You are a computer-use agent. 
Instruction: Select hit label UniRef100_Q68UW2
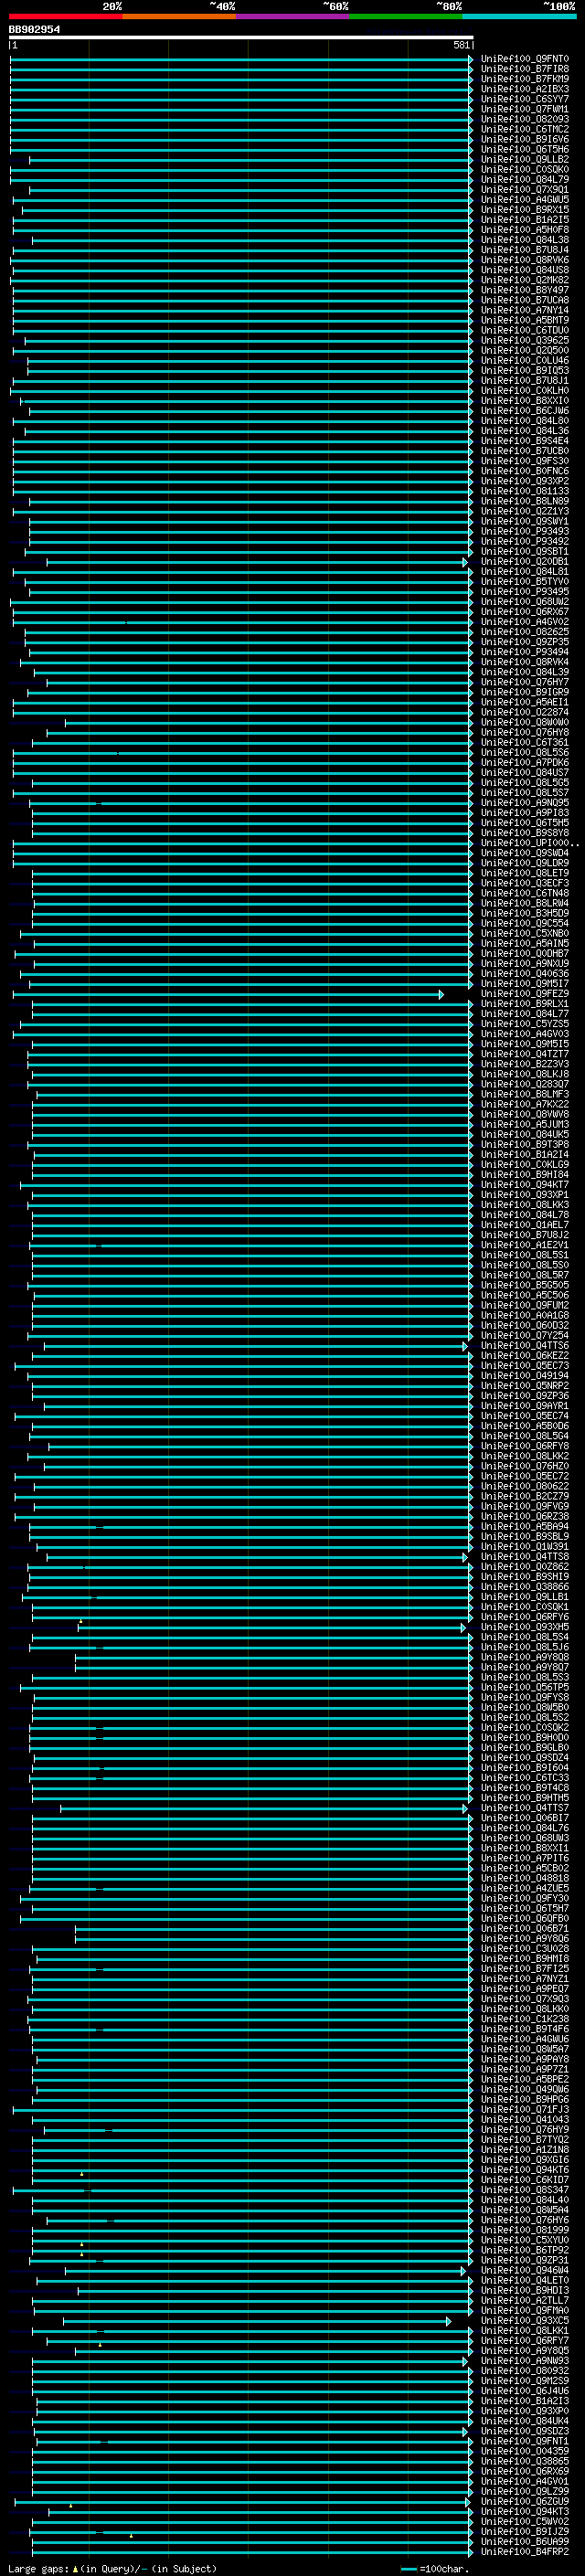point(525,602)
